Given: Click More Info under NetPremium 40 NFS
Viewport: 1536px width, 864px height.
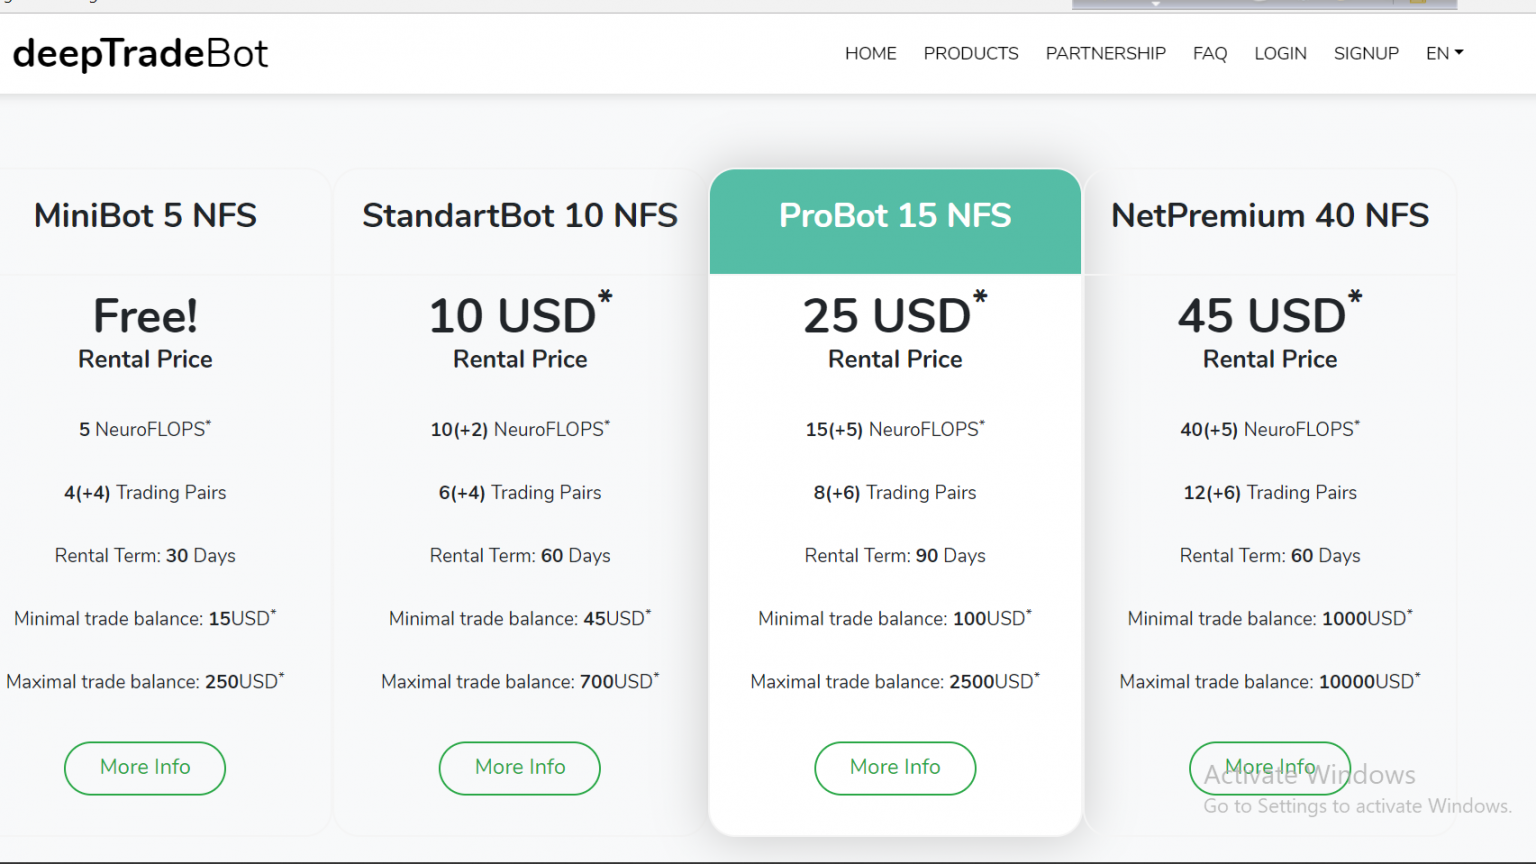Looking at the screenshot, I should pos(1270,767).
